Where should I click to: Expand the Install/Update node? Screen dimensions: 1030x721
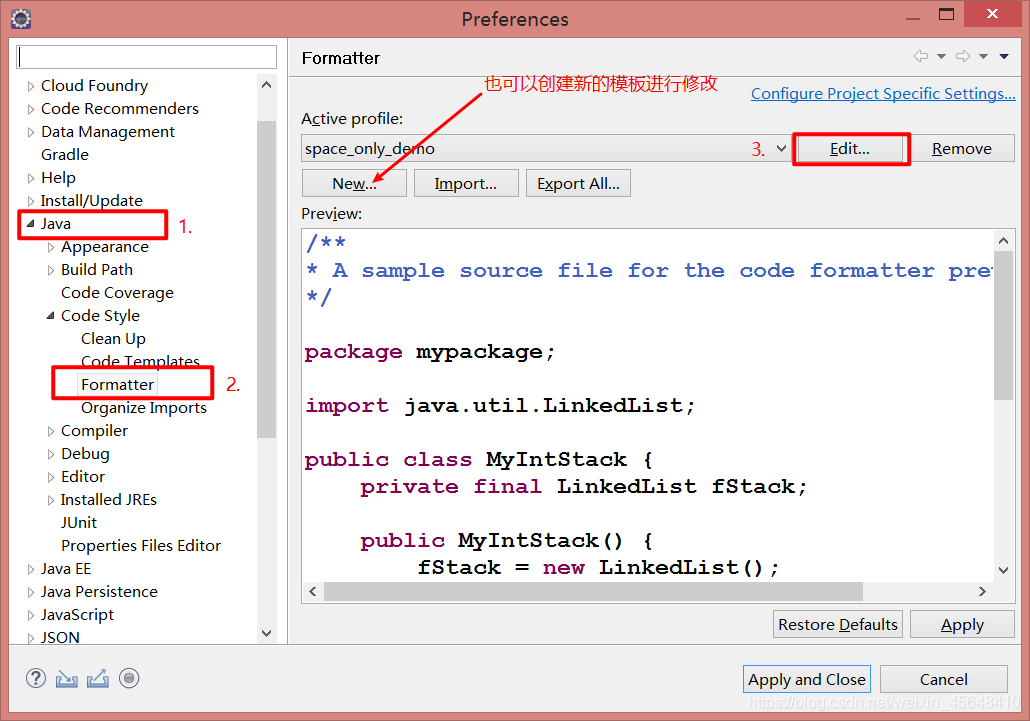click(31, 201)
